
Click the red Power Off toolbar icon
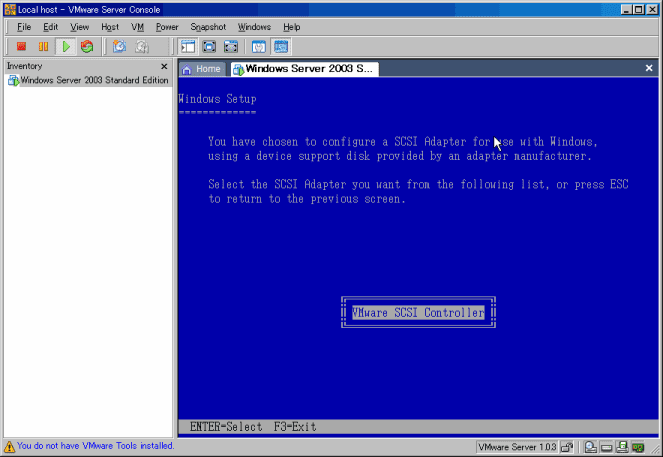tap(21, 47)
